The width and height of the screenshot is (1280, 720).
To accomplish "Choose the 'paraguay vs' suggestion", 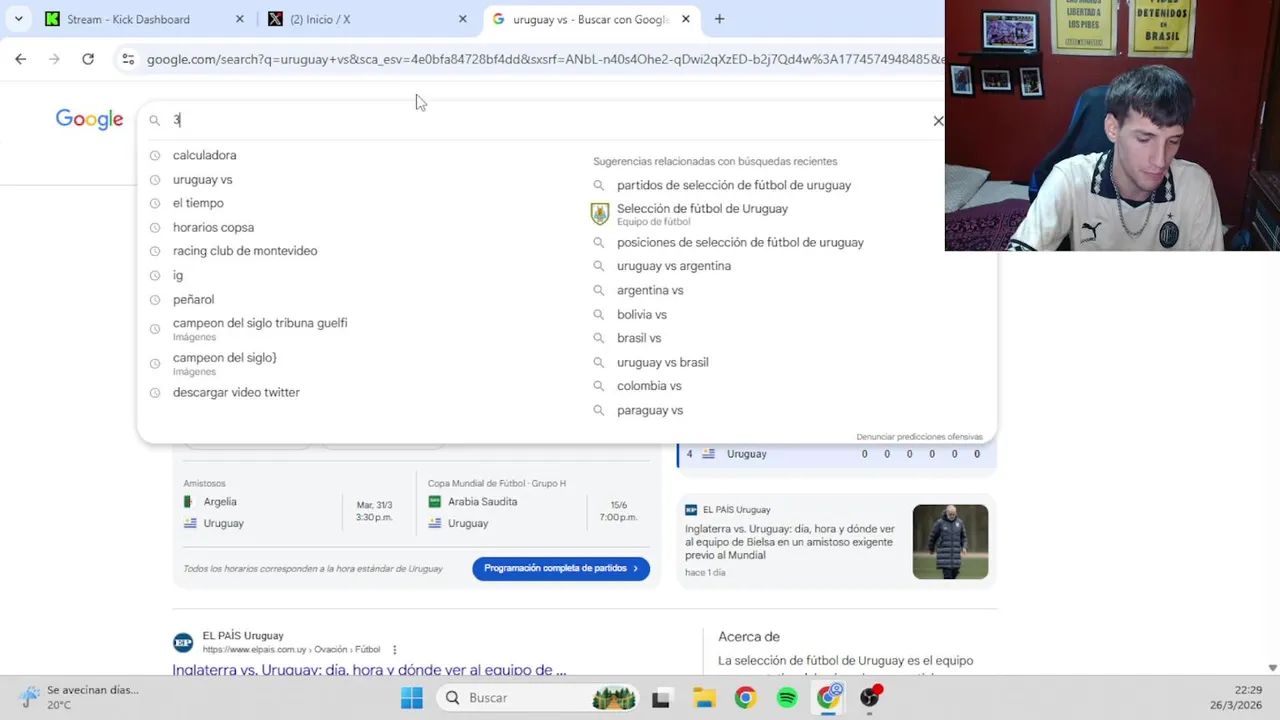I will pyautogui.click(x=650, y=410).
